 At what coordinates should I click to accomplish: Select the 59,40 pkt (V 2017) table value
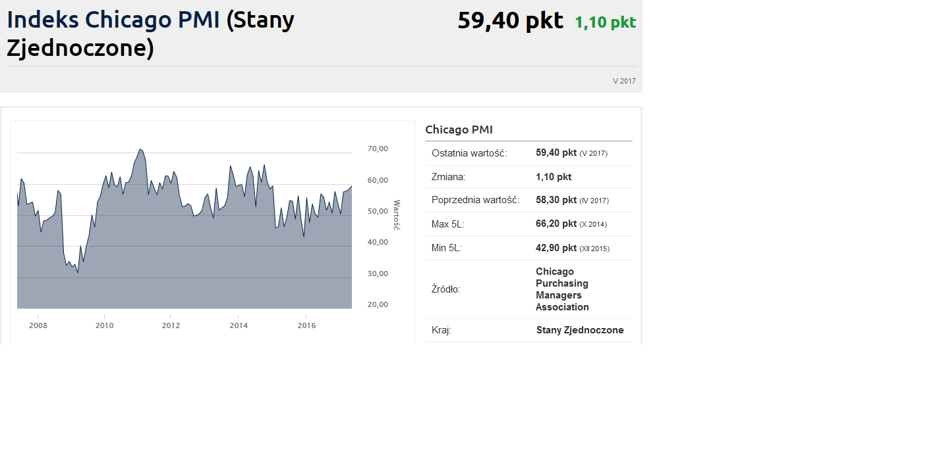[571, 153]
